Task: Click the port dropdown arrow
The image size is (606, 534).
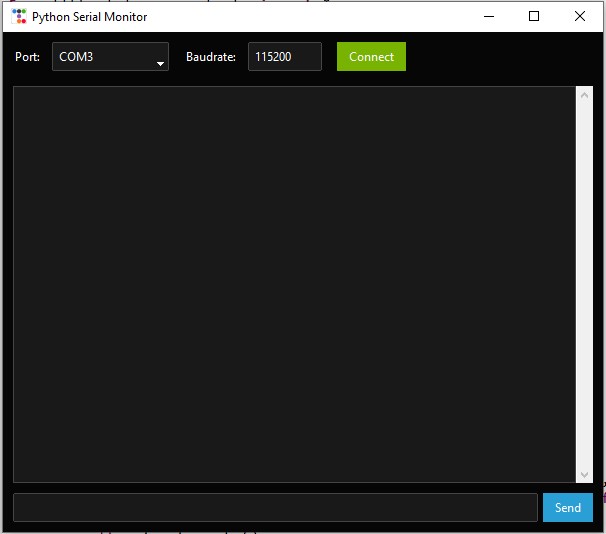Action: coord(160,64)
